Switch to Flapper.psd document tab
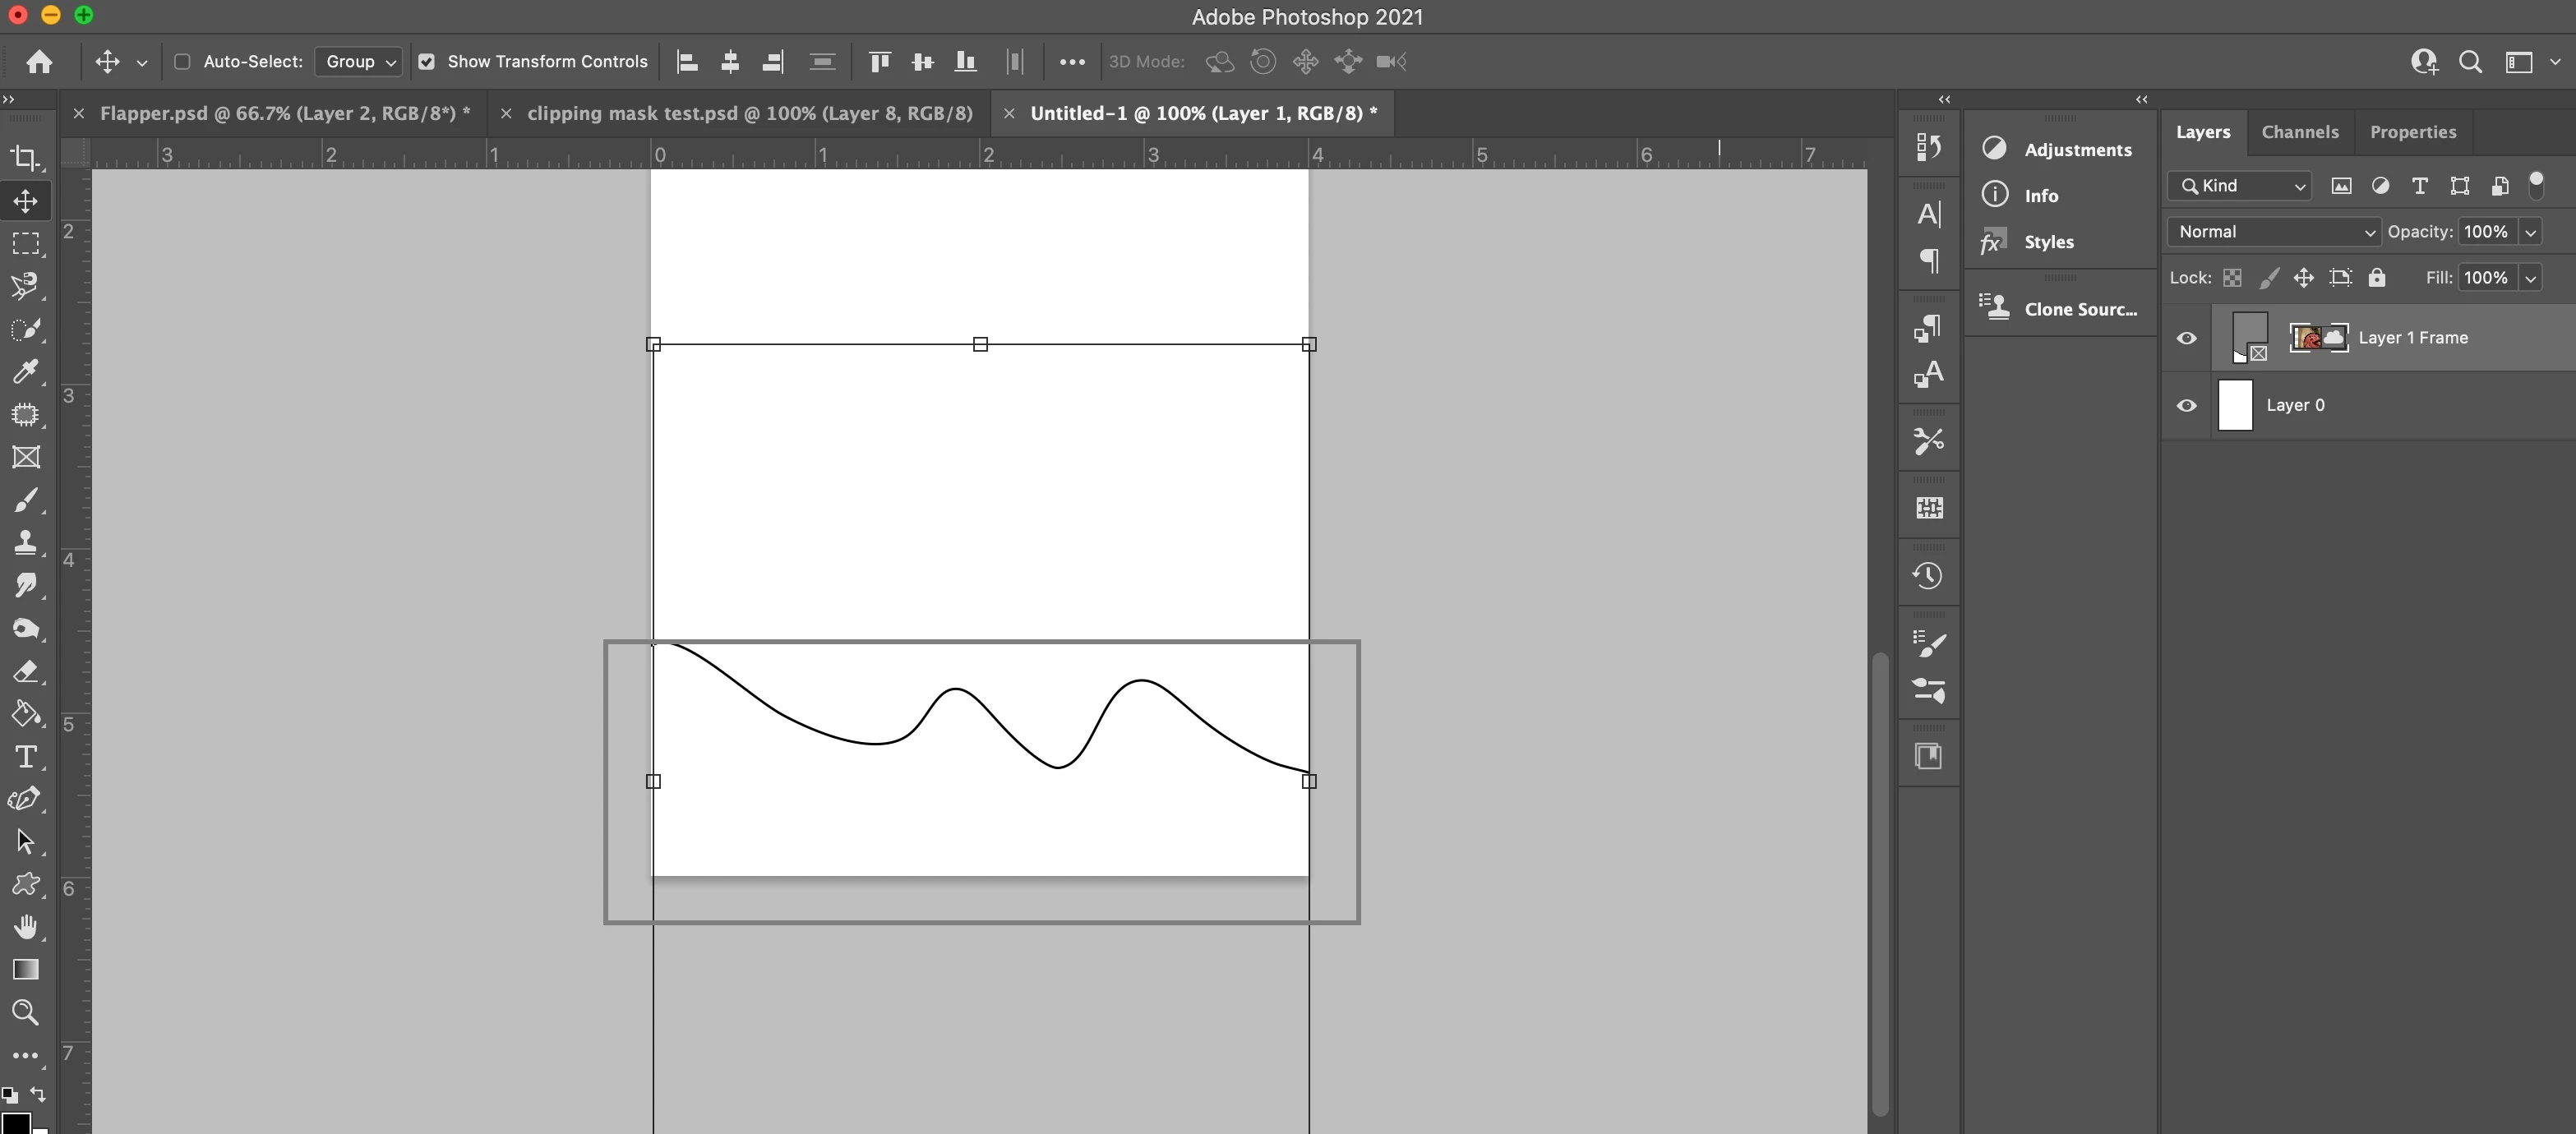Screen dimensions: 2576x1134 pos(284,113)
